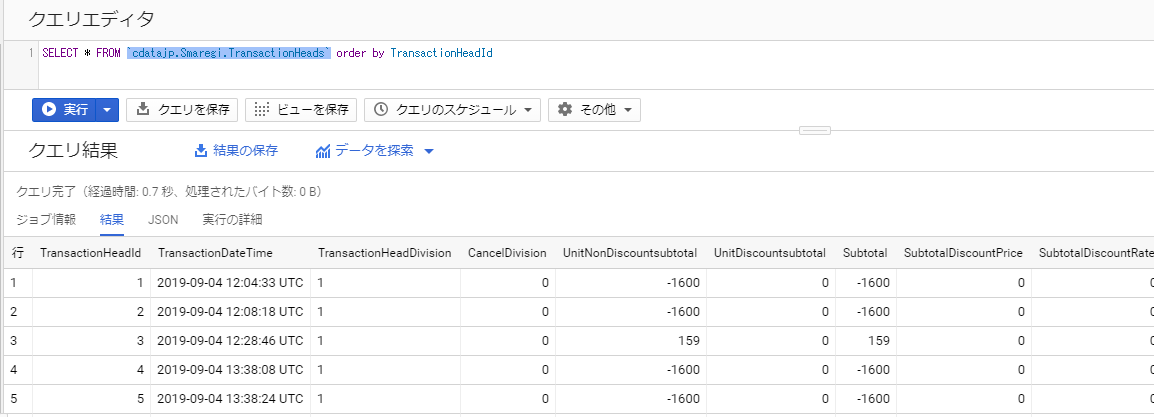Click gear icon on その他
The height and width of the screenshot is (417, 1154).
(x=565, y=110)
